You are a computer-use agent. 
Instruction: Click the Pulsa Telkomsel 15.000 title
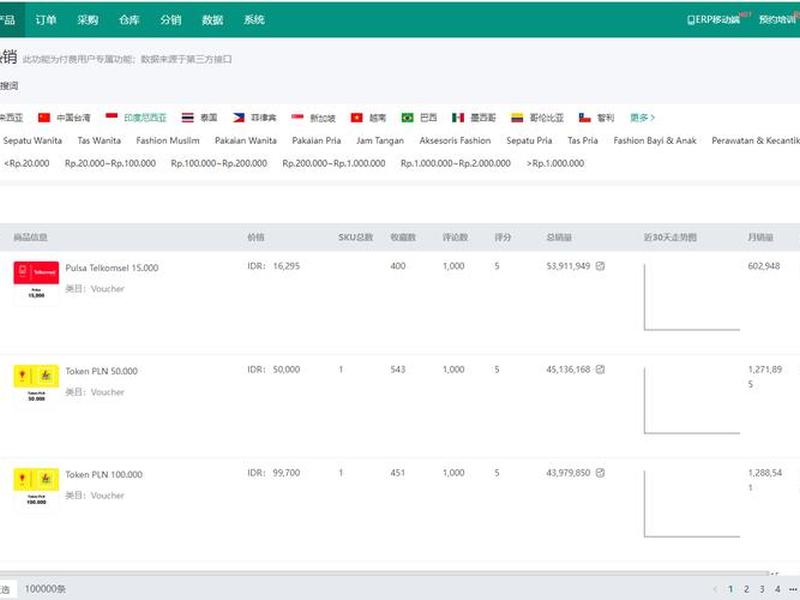coord(112,268)
